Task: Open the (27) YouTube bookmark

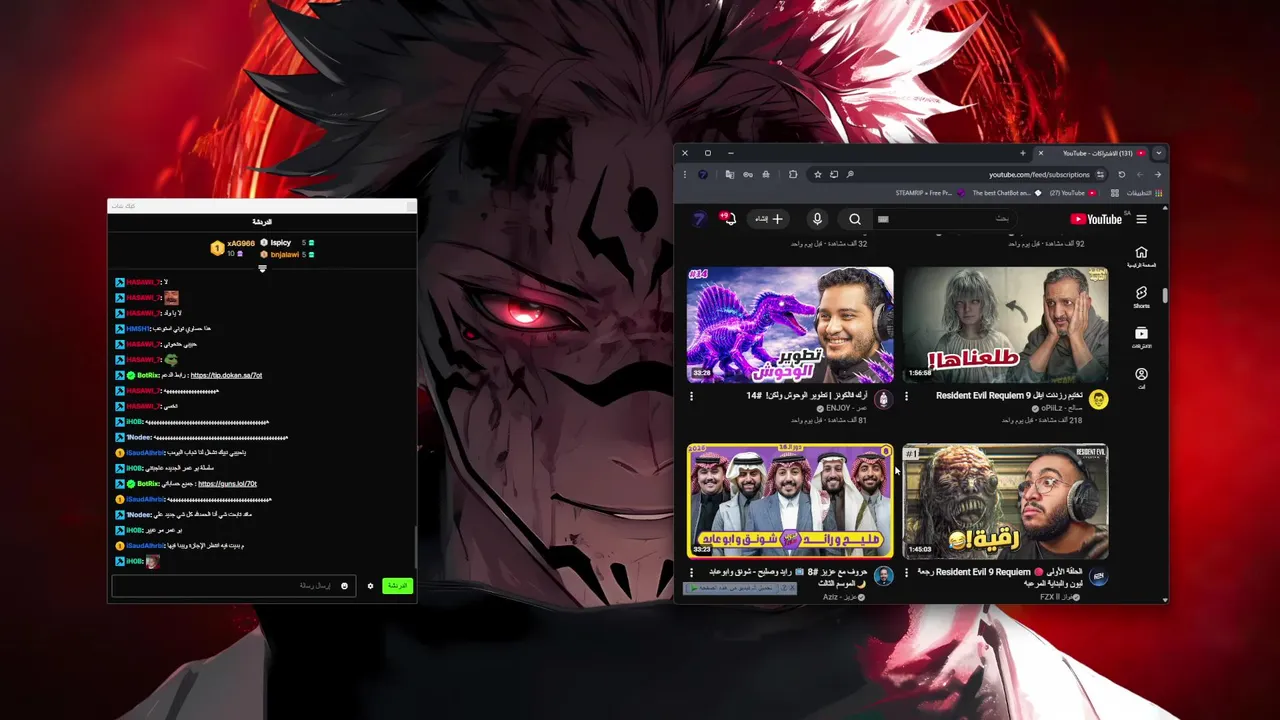Action: [1073, 193]
